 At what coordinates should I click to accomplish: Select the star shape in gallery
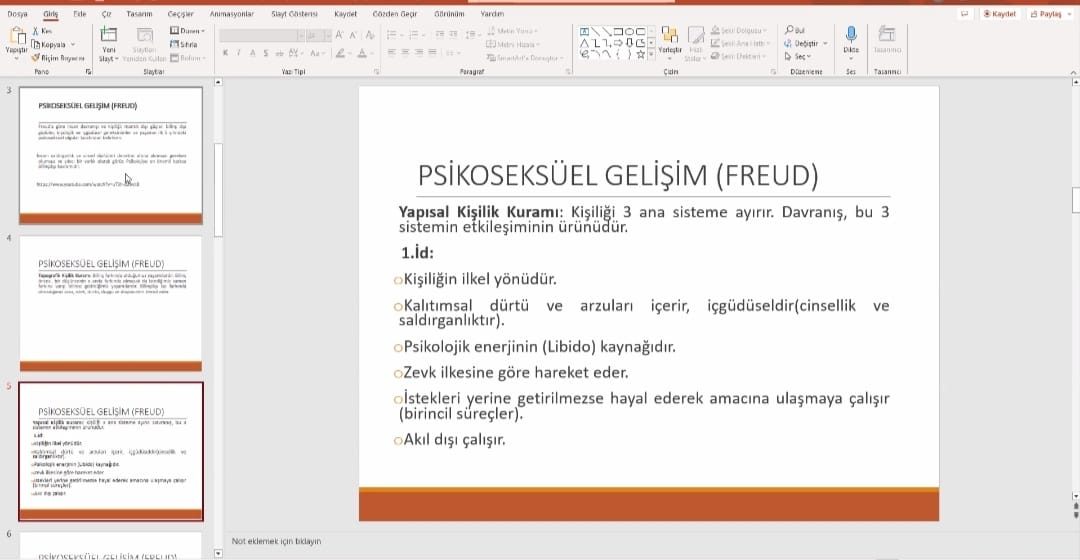click(x=641, y=54)
